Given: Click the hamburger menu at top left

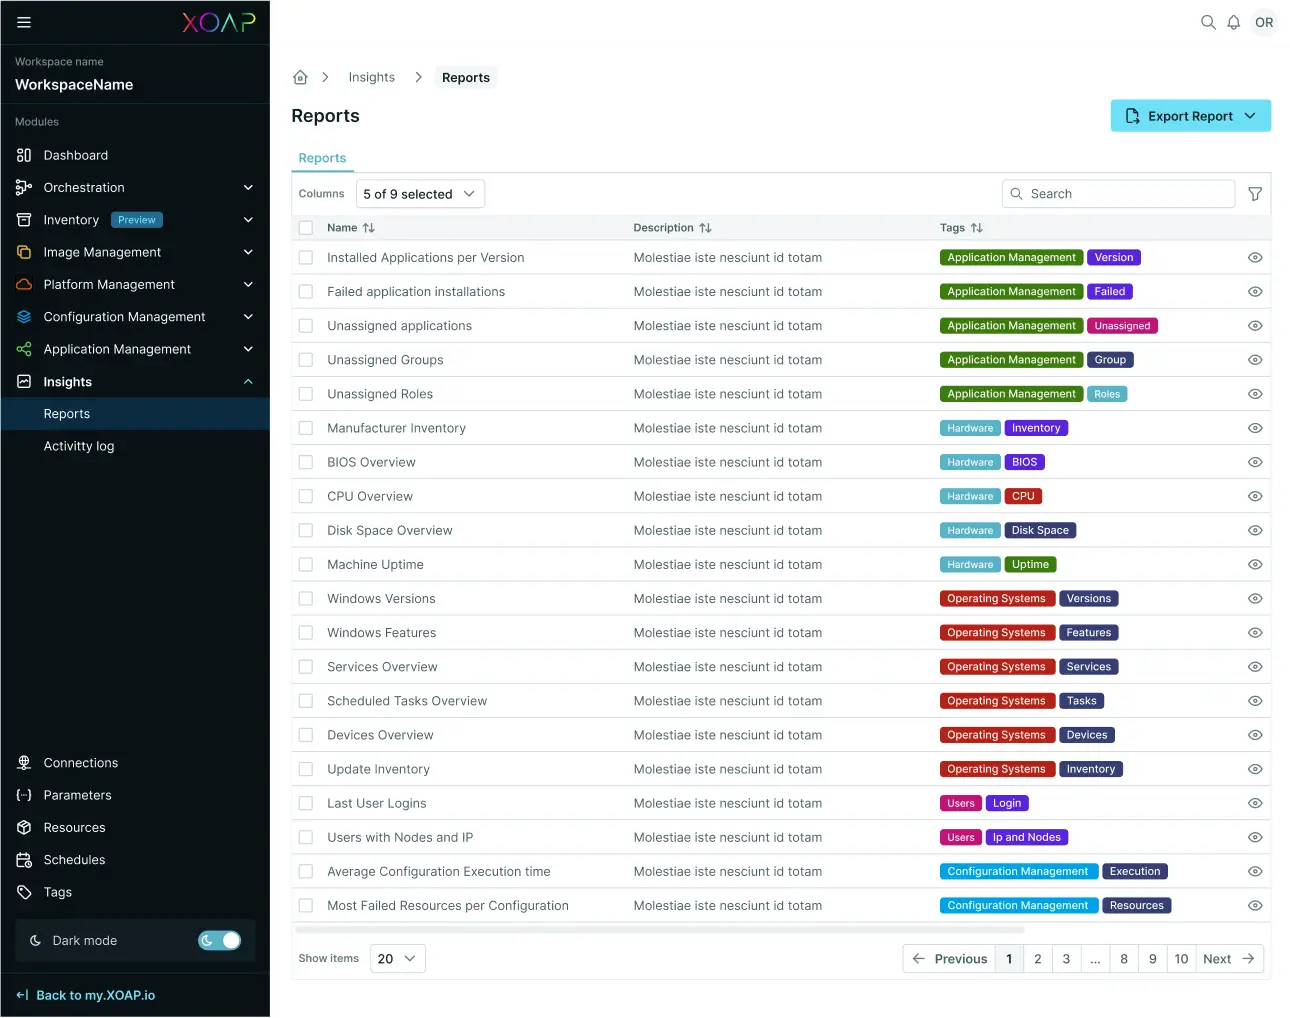Looking at the screenshot, I should (24, 22).
